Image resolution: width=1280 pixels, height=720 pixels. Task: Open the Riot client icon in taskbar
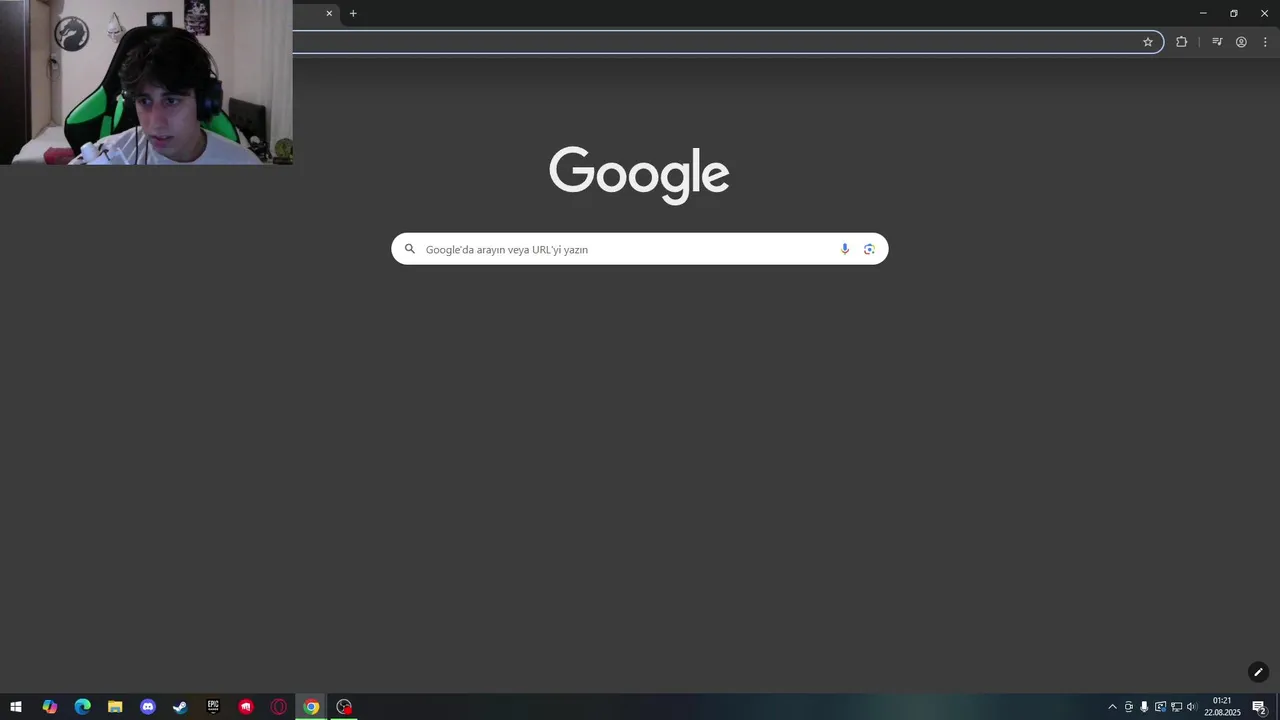coord(246,707)
